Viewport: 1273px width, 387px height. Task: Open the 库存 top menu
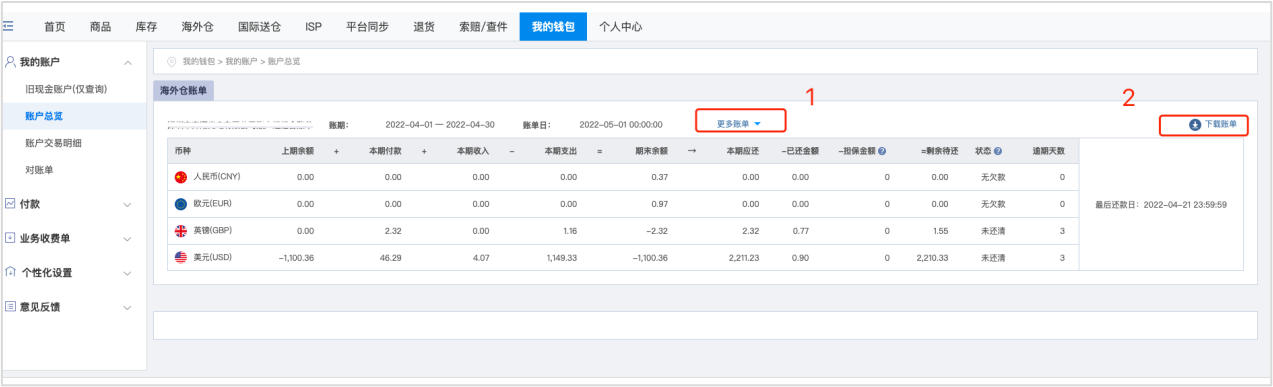pos(146,26)
